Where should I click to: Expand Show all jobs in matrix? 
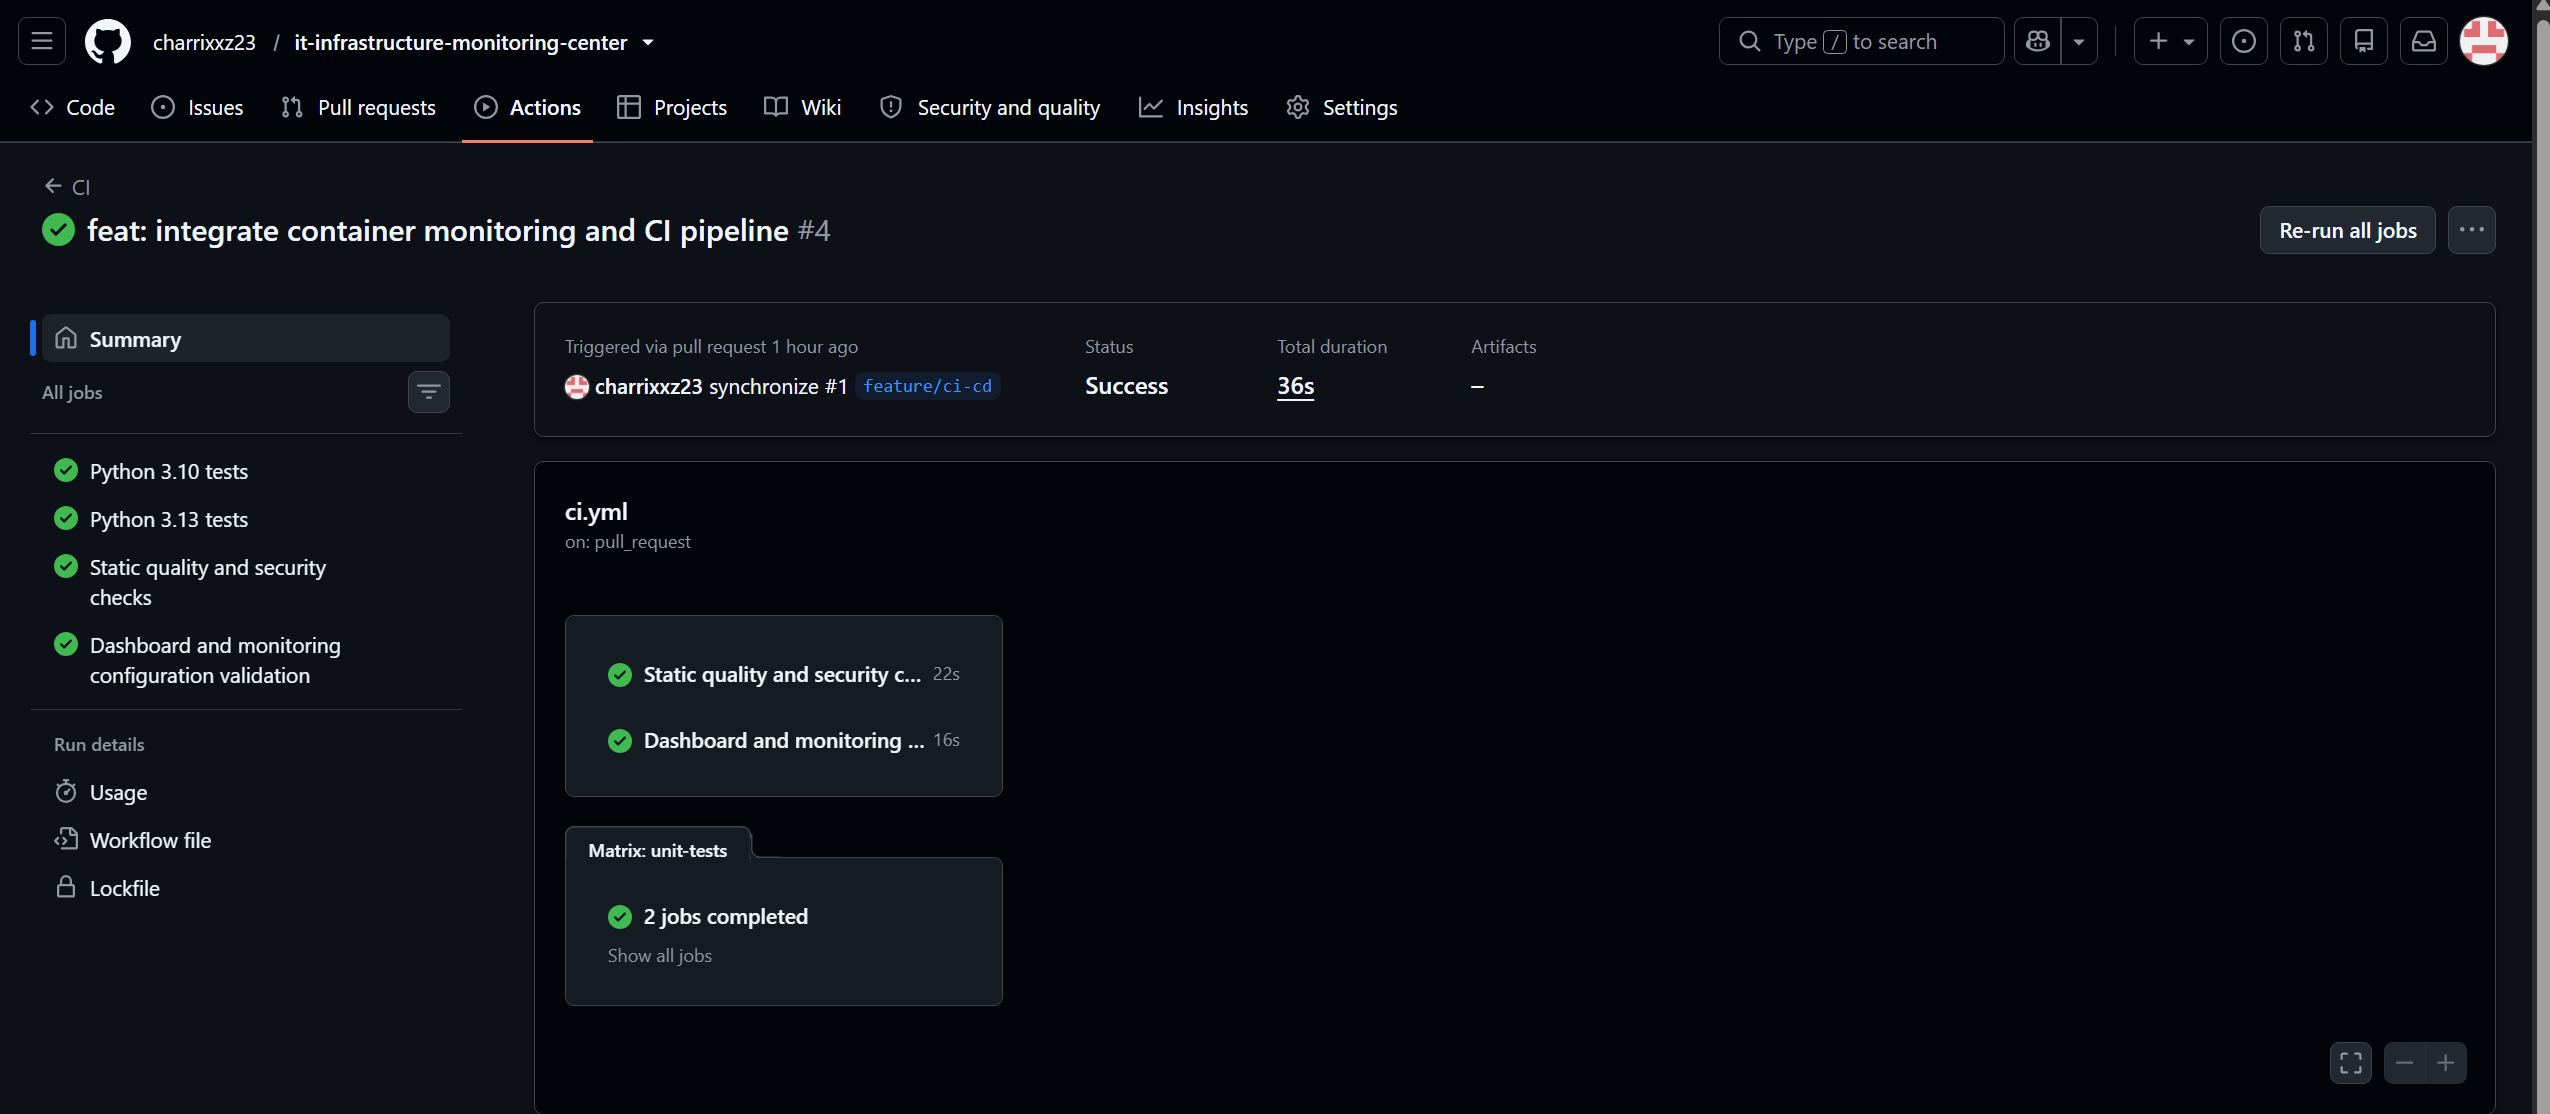pyautogui.click(x=660, y=956)
